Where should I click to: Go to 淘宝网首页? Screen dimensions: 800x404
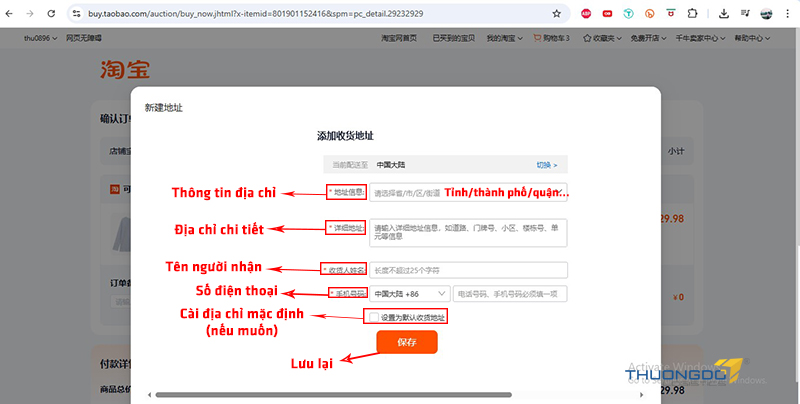[399, 38]
